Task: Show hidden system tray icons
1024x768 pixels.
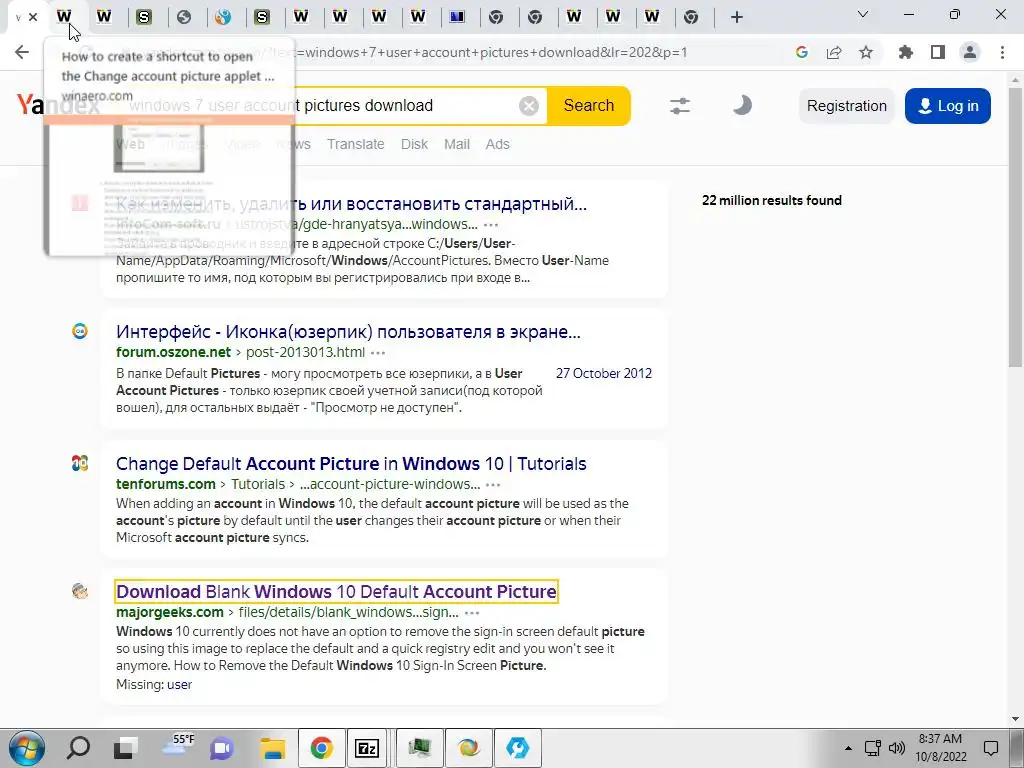Action: click(848, 748)
